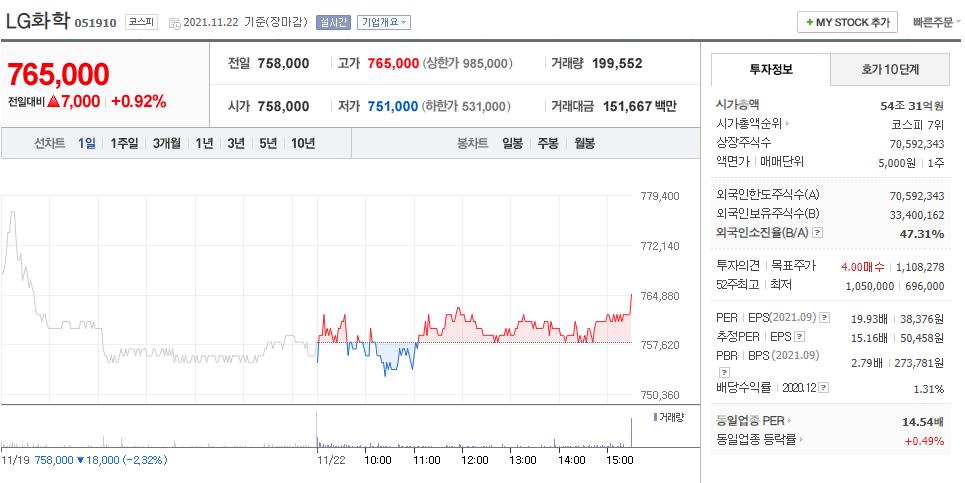The width and height of the screenshot is (965, 483).
Task: Click the 상한가 985,000 upper limit text
Action: point(468,63)
